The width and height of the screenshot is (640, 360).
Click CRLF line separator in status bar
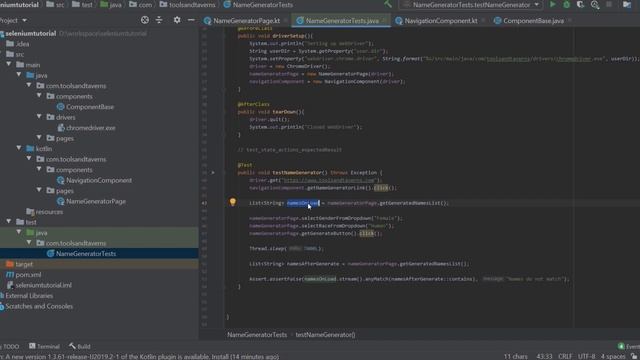(565, 356)
